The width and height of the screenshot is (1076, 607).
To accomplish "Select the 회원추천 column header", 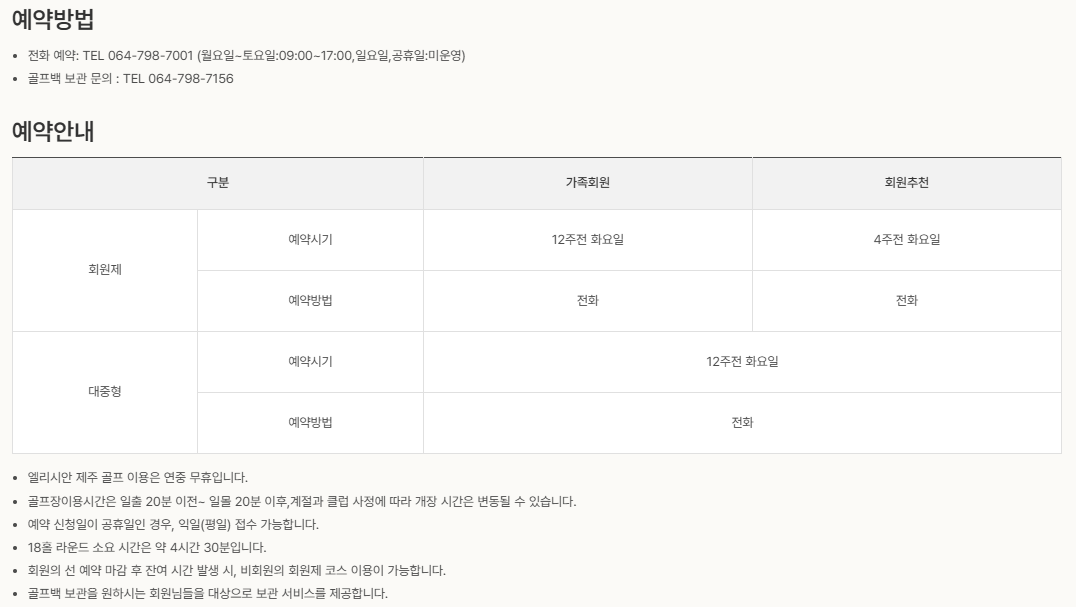I will click(x=906, y=183).
